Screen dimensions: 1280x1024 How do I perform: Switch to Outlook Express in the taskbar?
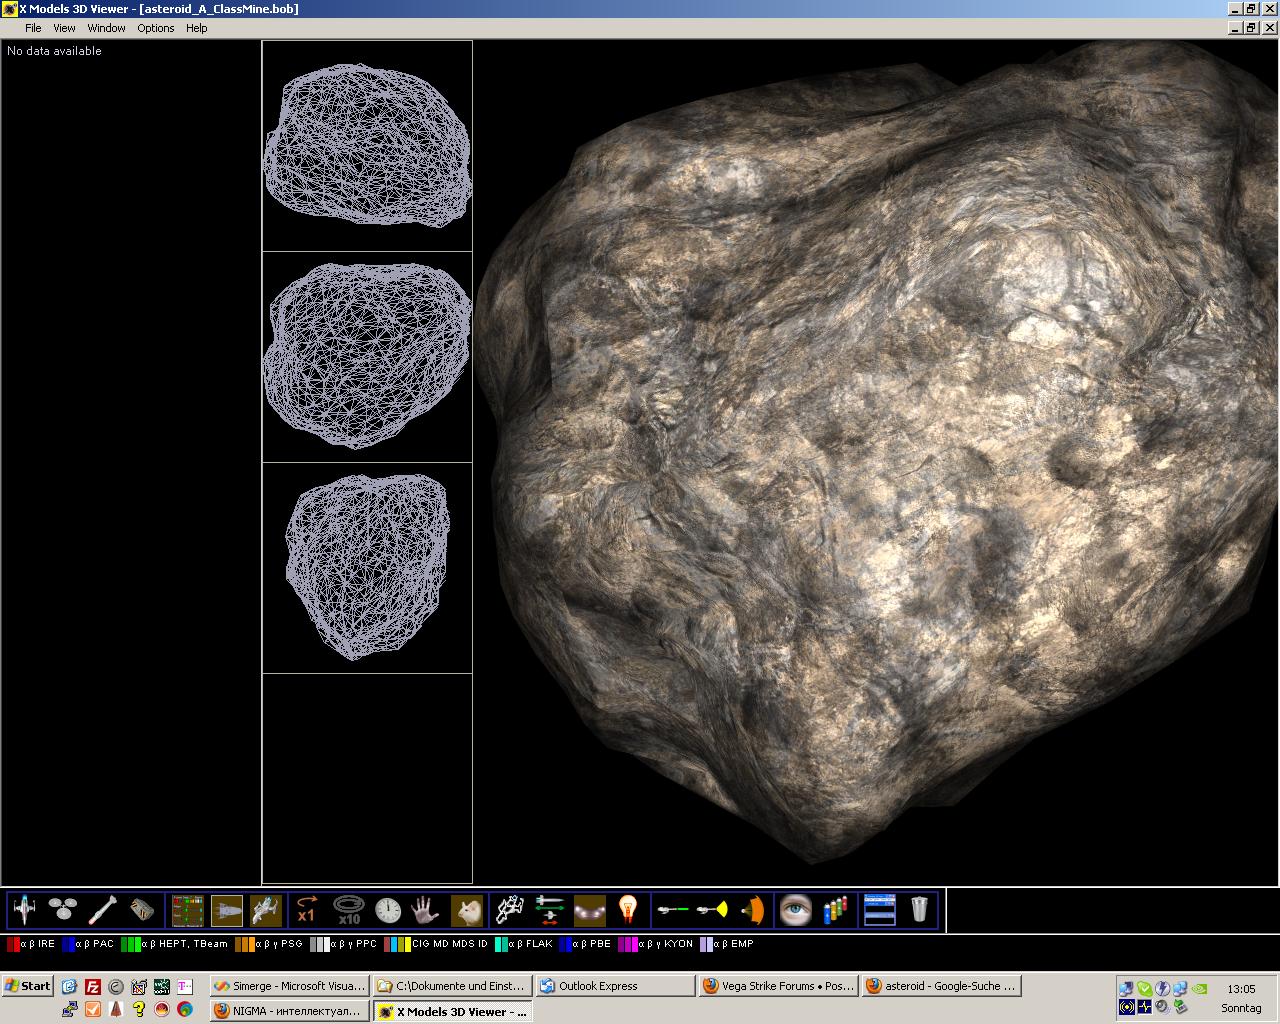(614, 986)
